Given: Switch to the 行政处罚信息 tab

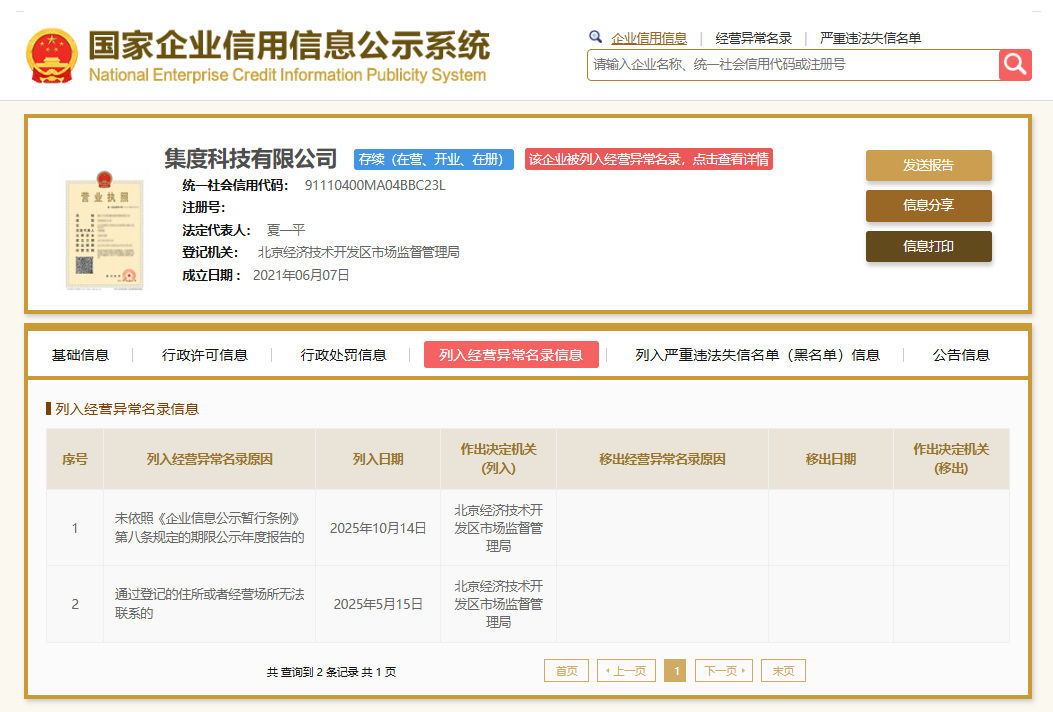Looking at the screenshot, I should [x=343, y=355].
